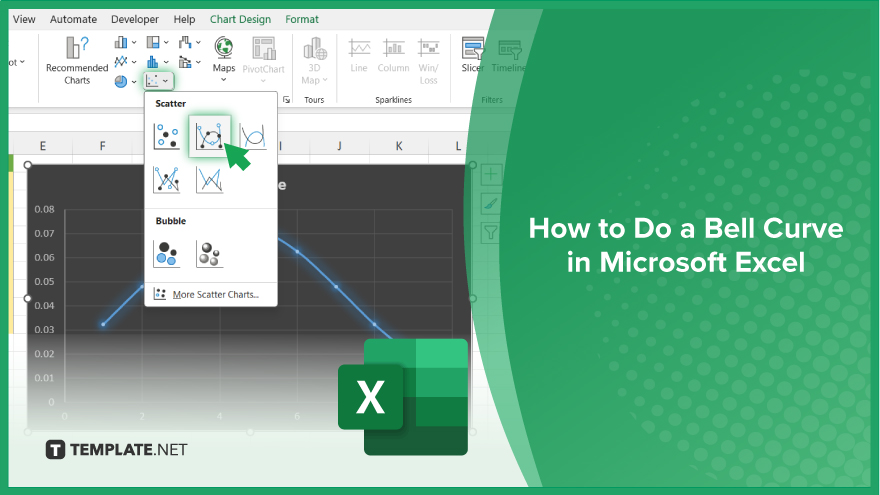Screen dimensions: 880x495
Task: Open the Charts group dialog launcher
Action: (x=286, y=100)
